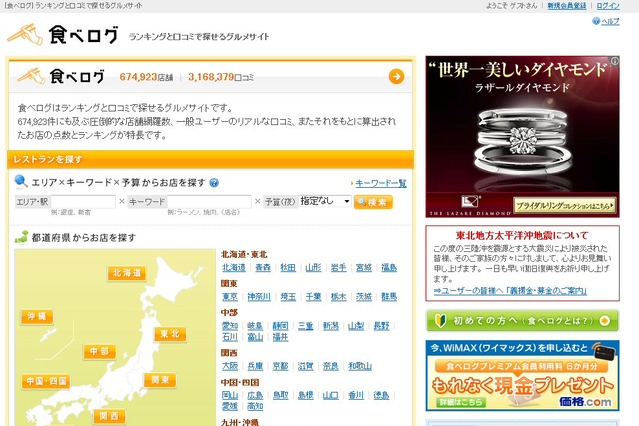Open the 秋田 prefecture link
This screenshot has width=639, height=426.
288,267
